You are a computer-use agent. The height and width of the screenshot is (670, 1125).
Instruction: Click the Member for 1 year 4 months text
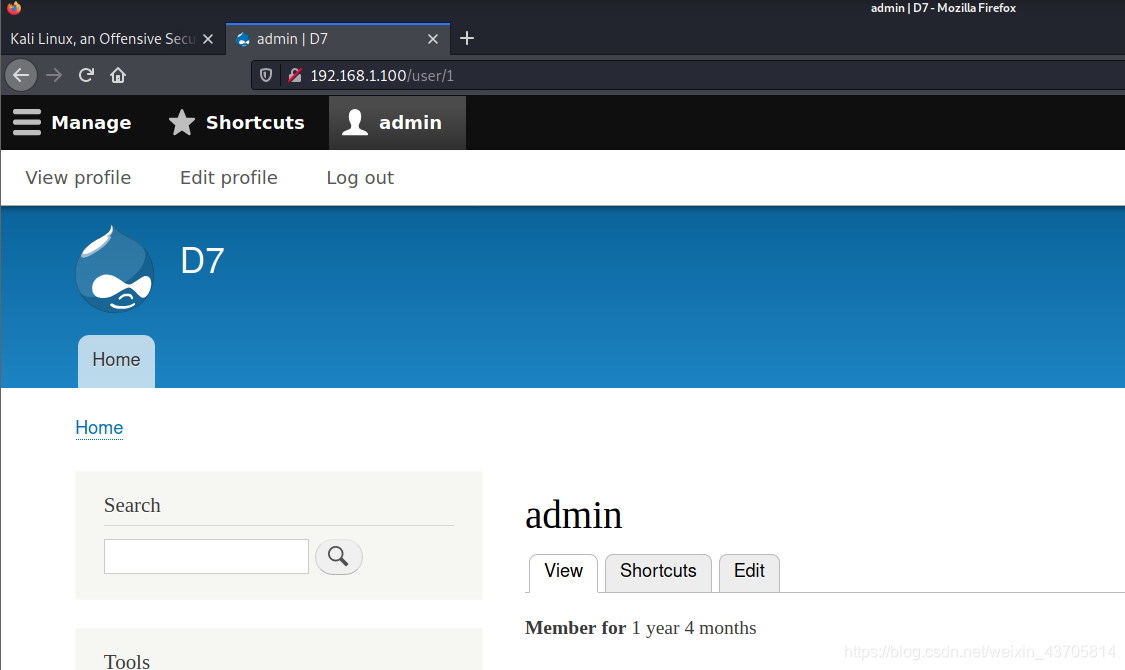(641, 628)
